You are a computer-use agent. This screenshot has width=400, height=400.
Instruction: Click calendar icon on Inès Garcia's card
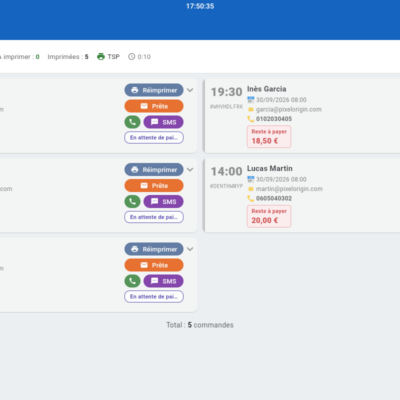point(251,100)
